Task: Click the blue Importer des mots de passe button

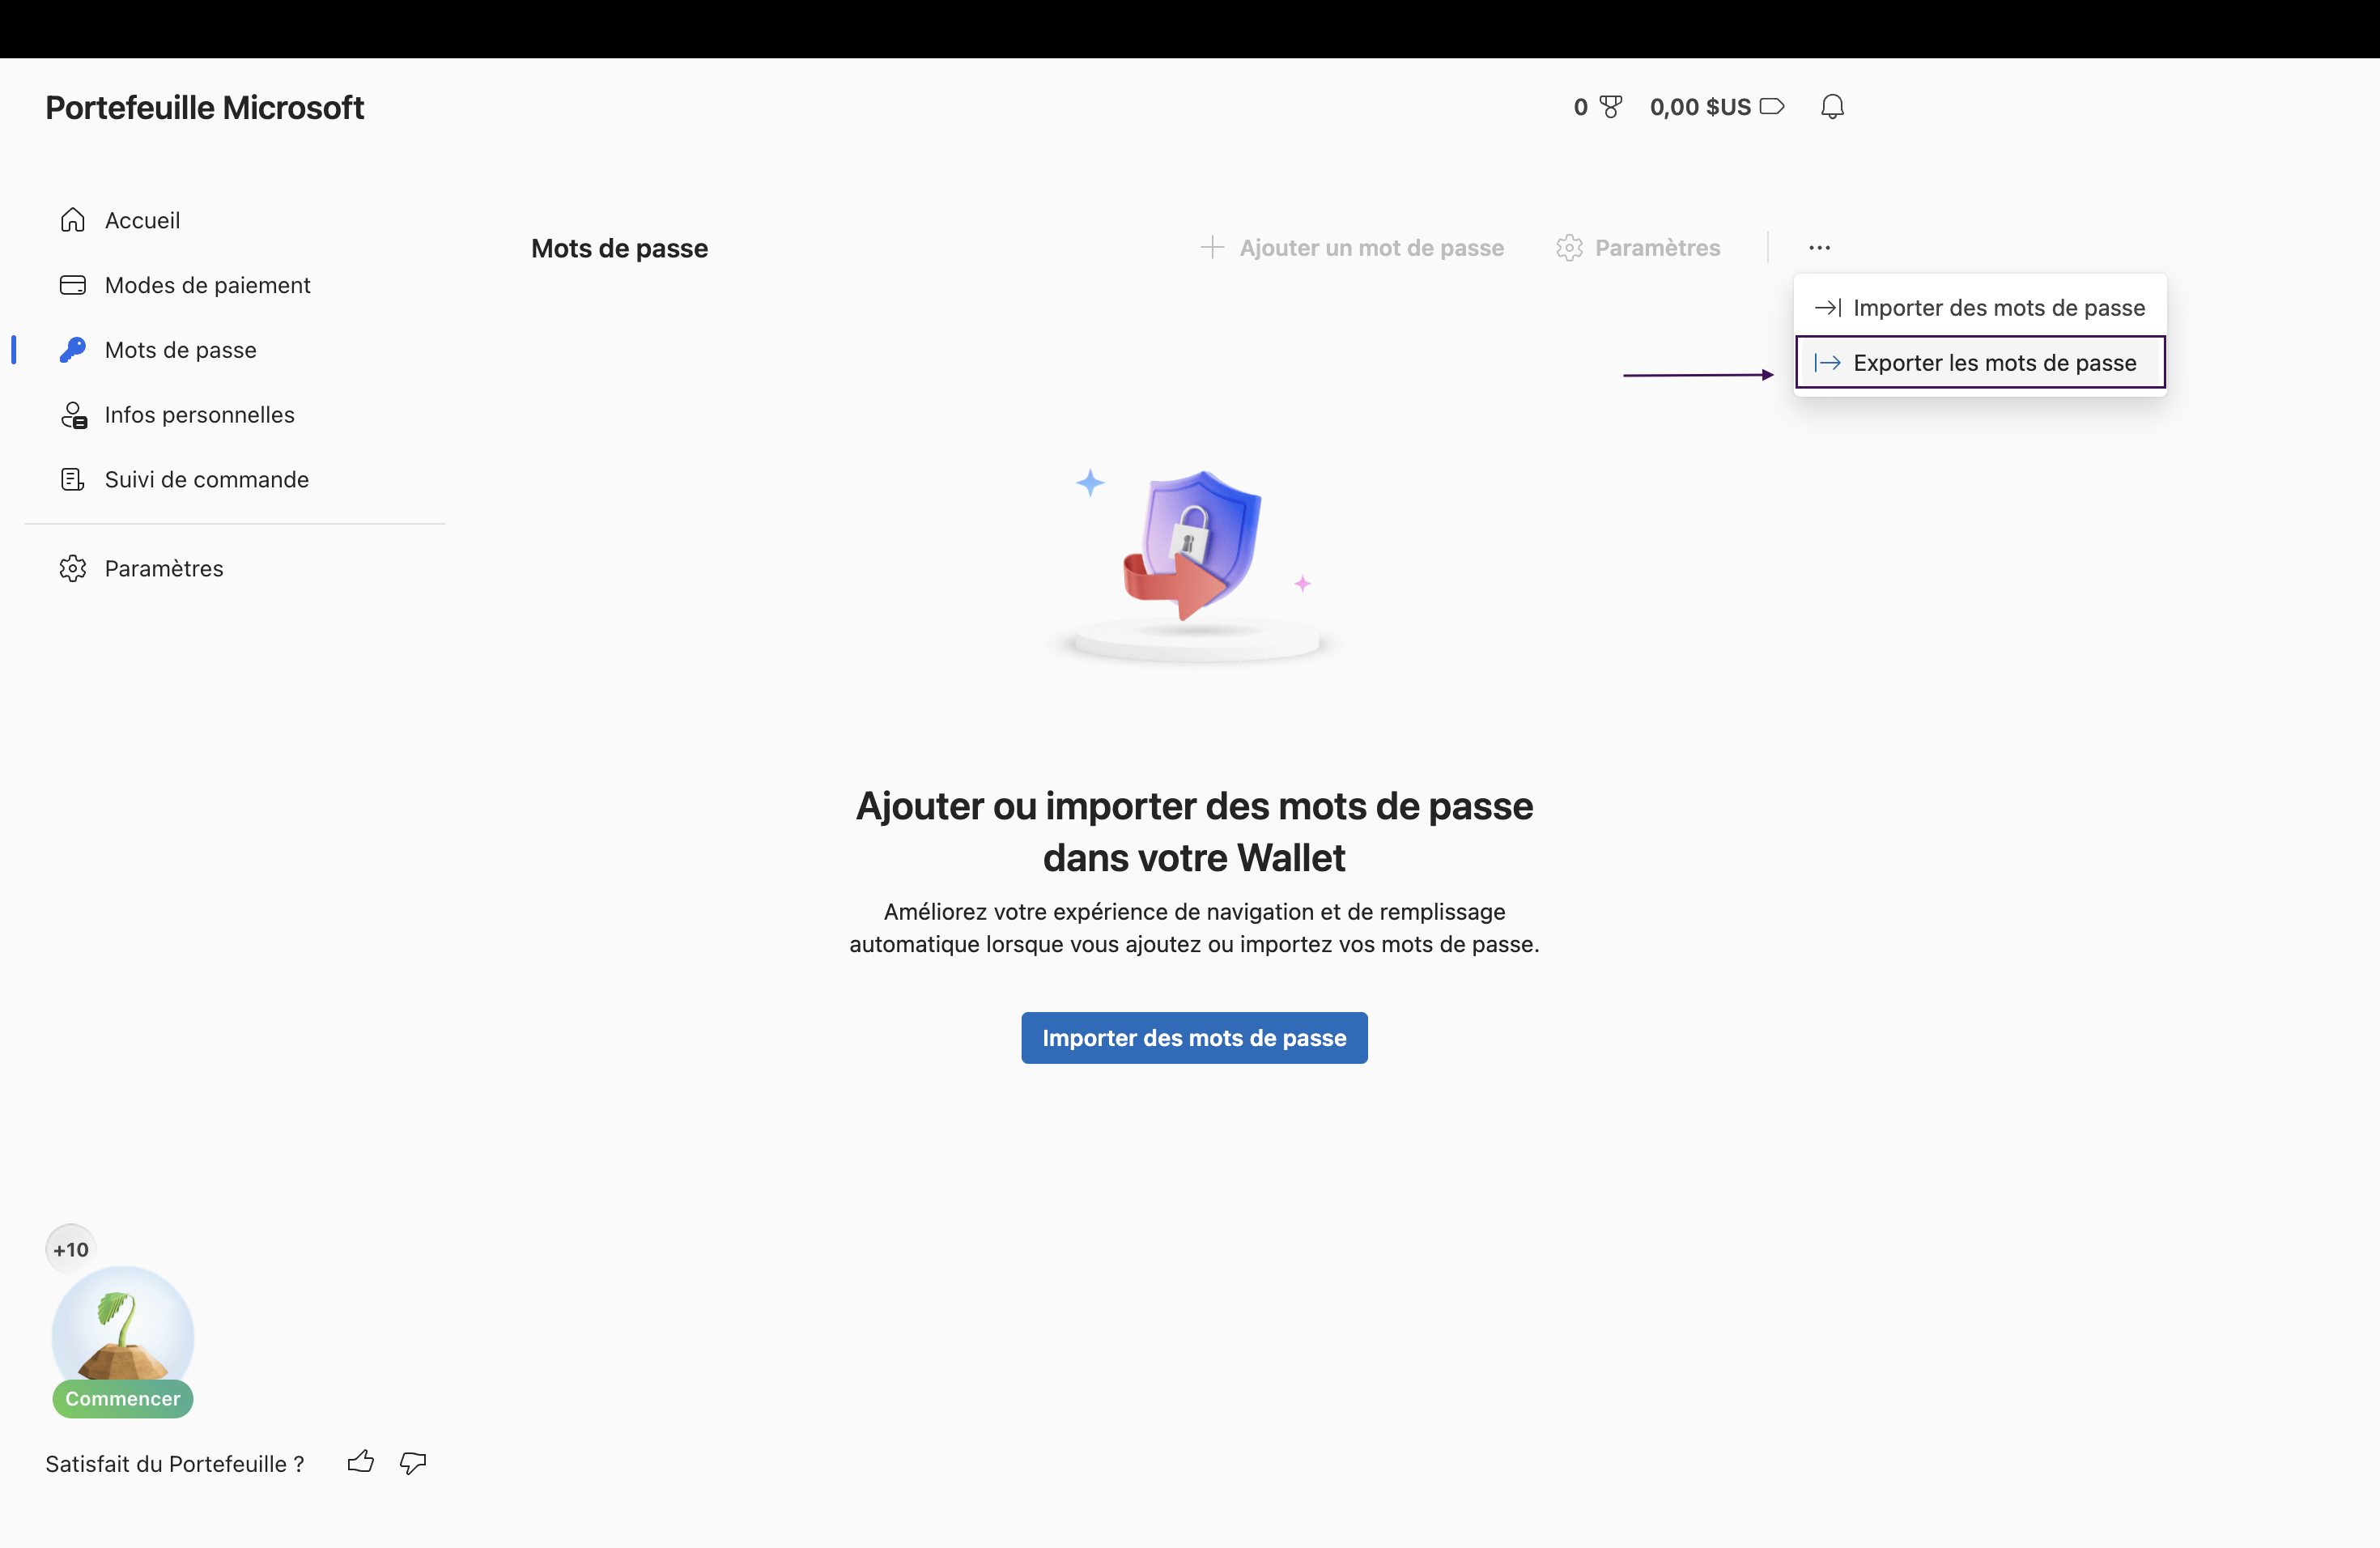Action: [1194, 1038]
